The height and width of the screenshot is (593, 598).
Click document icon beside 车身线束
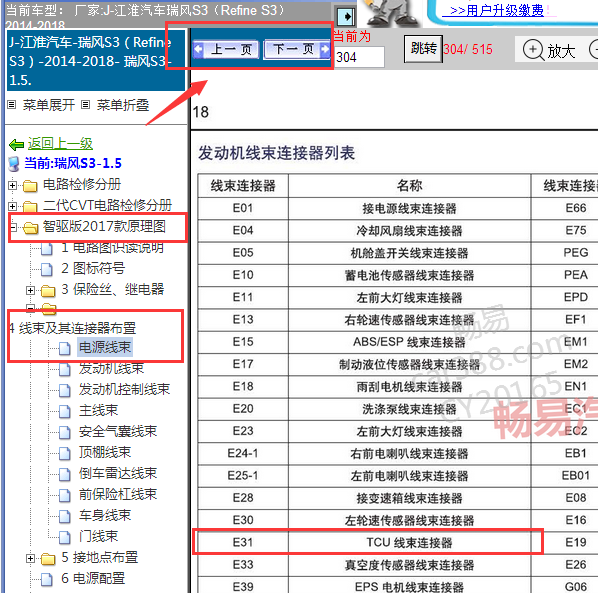tap(64, 516)
